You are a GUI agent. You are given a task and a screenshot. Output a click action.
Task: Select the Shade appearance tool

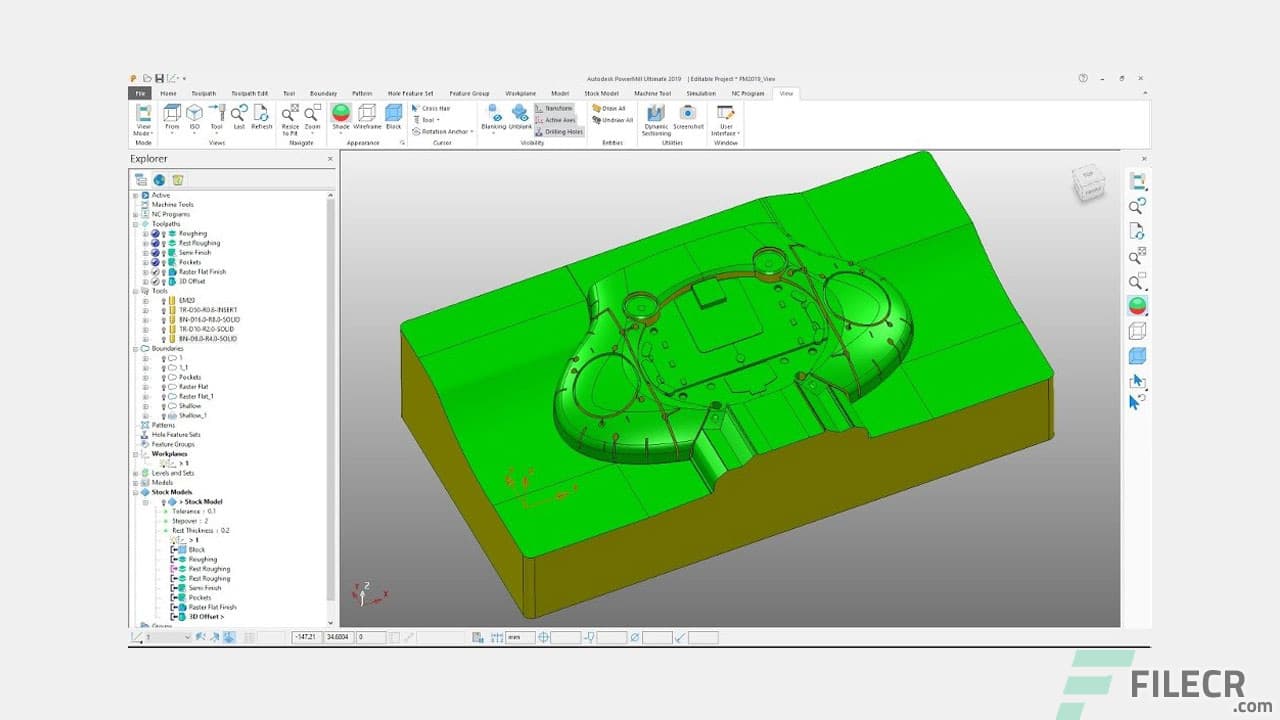click(x=340, y=114)
